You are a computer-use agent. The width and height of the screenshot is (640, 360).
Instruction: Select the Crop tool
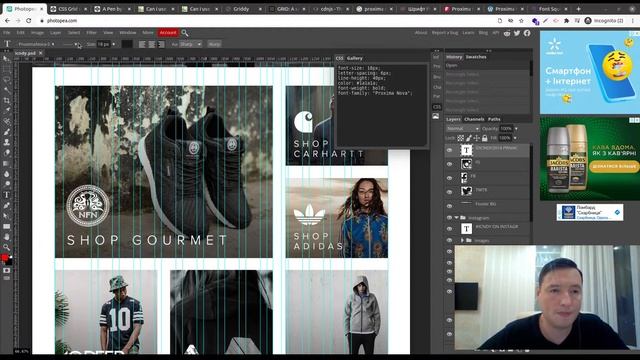tap(7, 100)
